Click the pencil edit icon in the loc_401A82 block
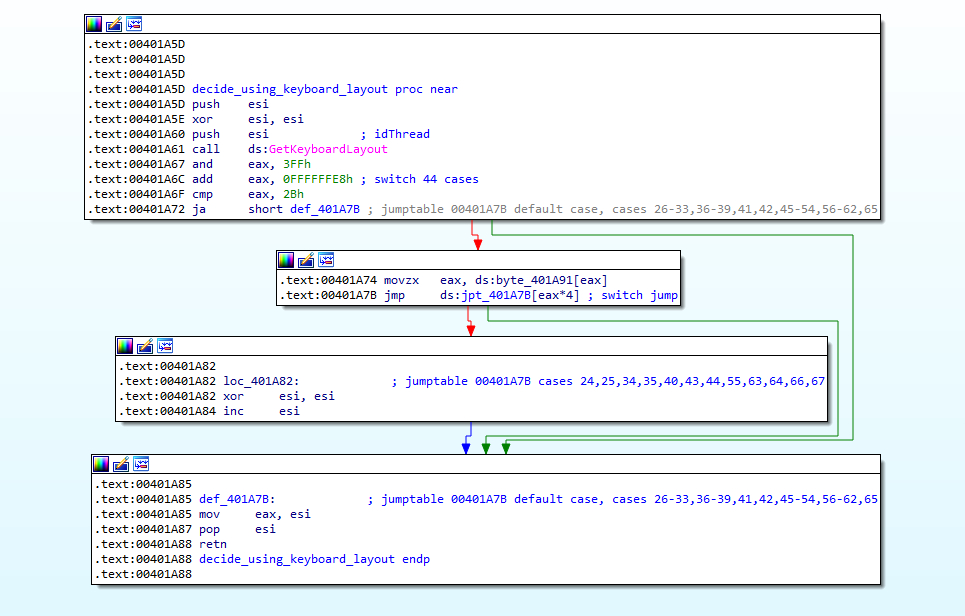This screenshot has width=965, height=616. point(145,346)
